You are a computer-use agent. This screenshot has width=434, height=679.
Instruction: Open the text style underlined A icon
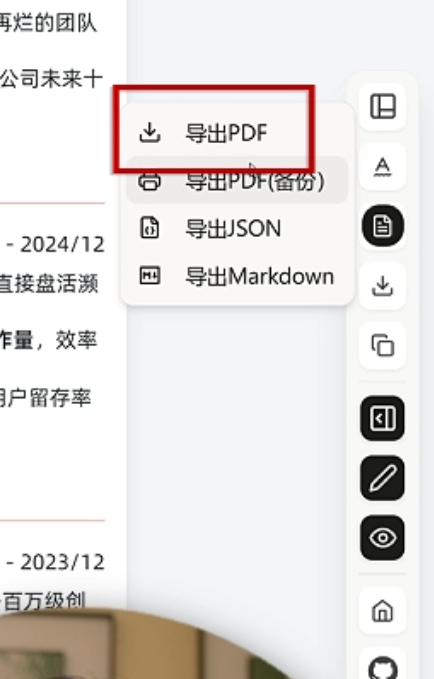383,167
